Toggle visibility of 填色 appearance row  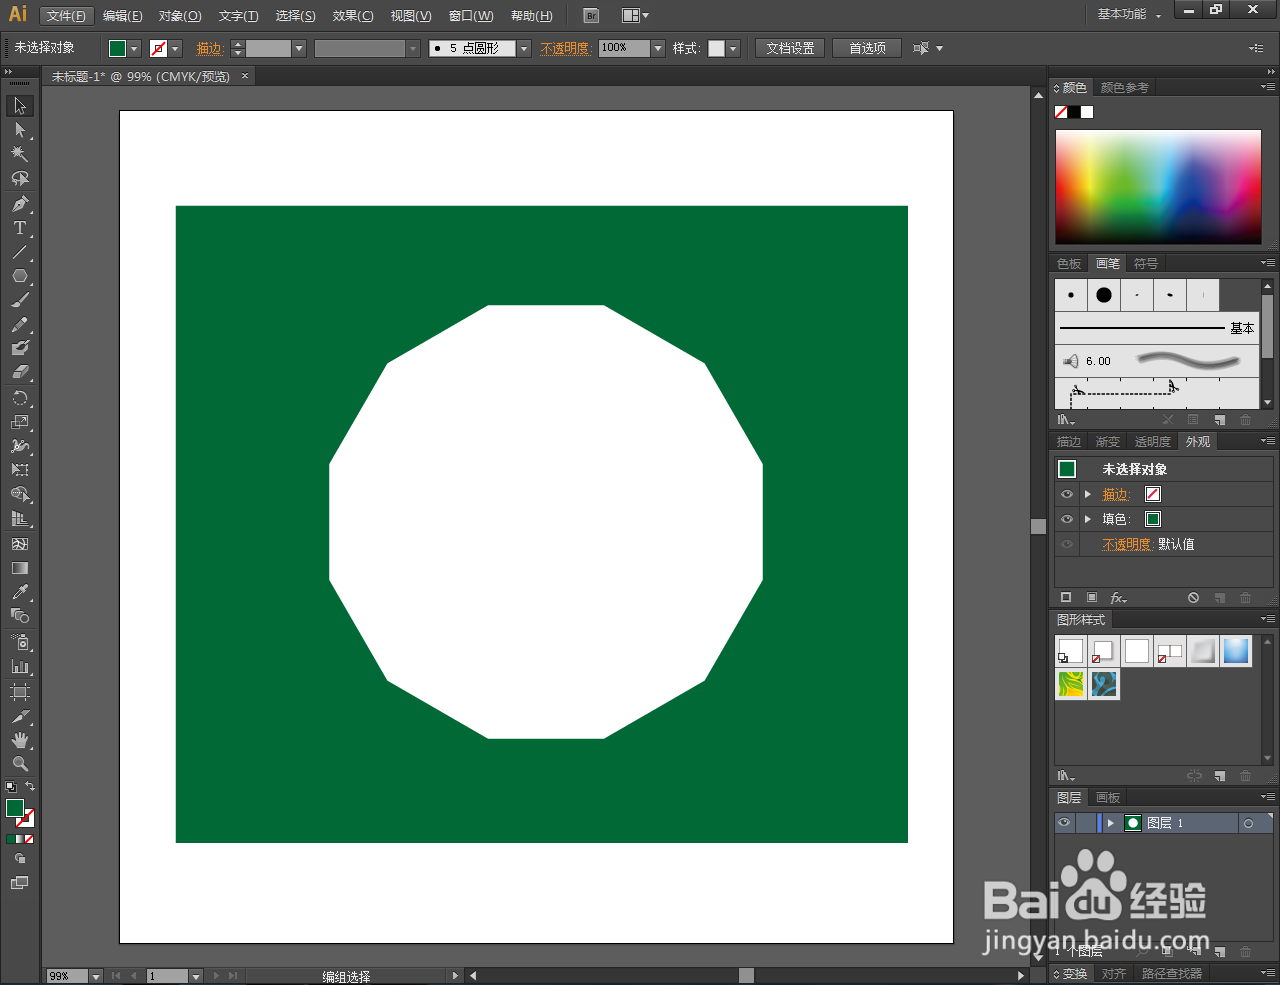1067,519
